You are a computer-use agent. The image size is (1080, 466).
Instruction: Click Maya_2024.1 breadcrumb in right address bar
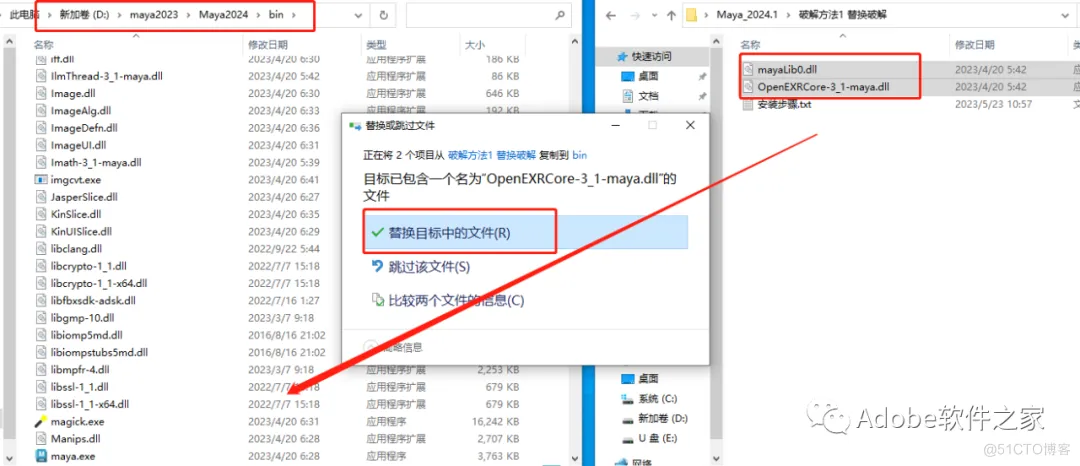coord(747,14)
